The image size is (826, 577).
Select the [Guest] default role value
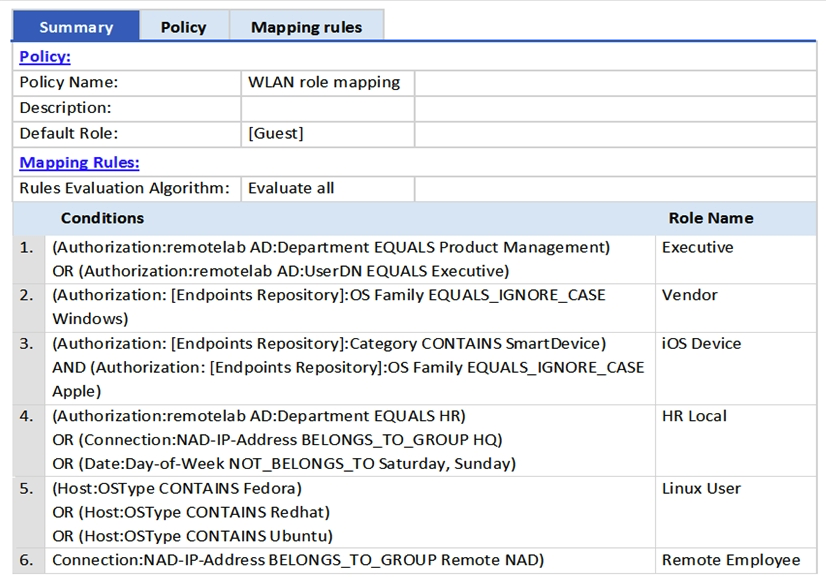point(276,133)
